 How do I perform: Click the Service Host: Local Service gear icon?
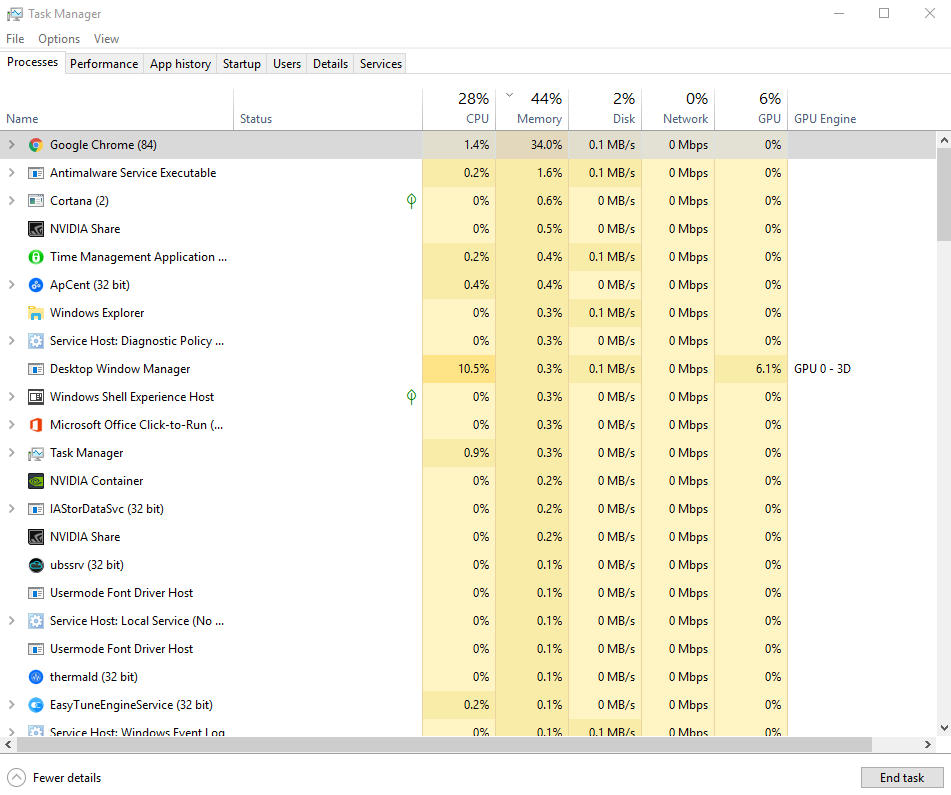pyautogui.click(x=36, y=621)
